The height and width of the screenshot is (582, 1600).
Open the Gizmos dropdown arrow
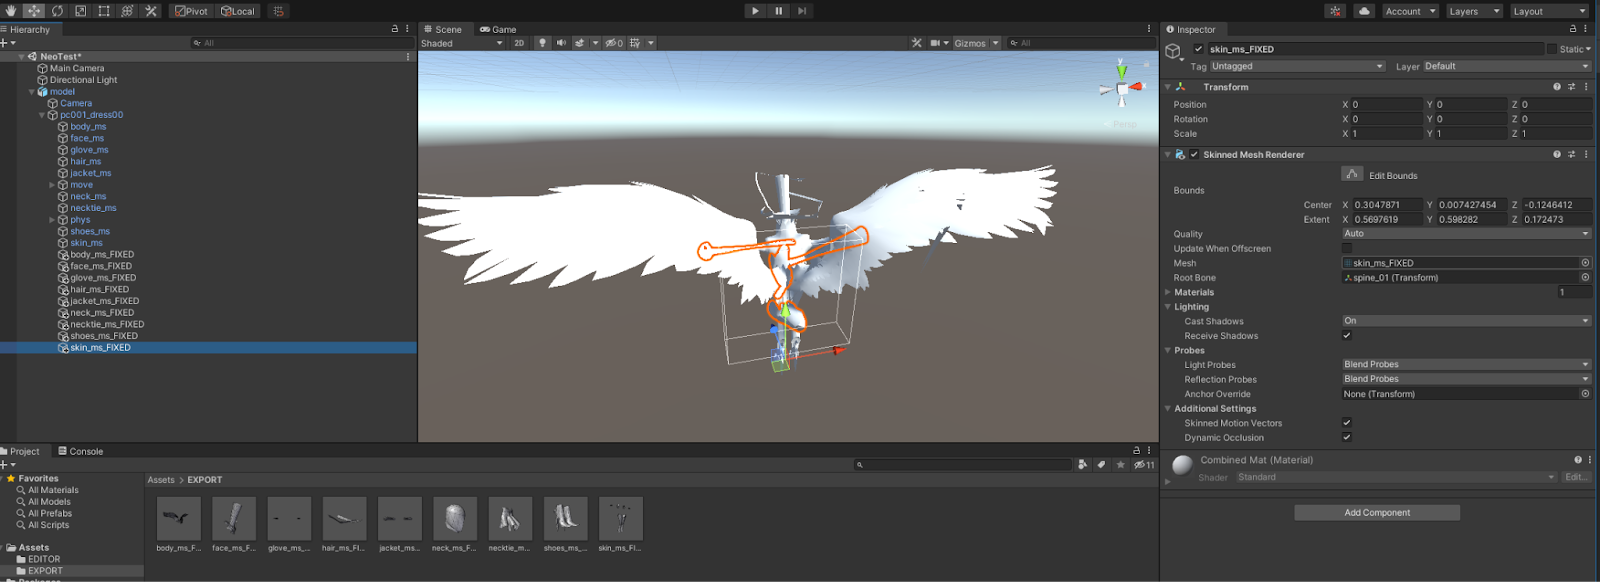pyautogui.click(x=996, y=43)
